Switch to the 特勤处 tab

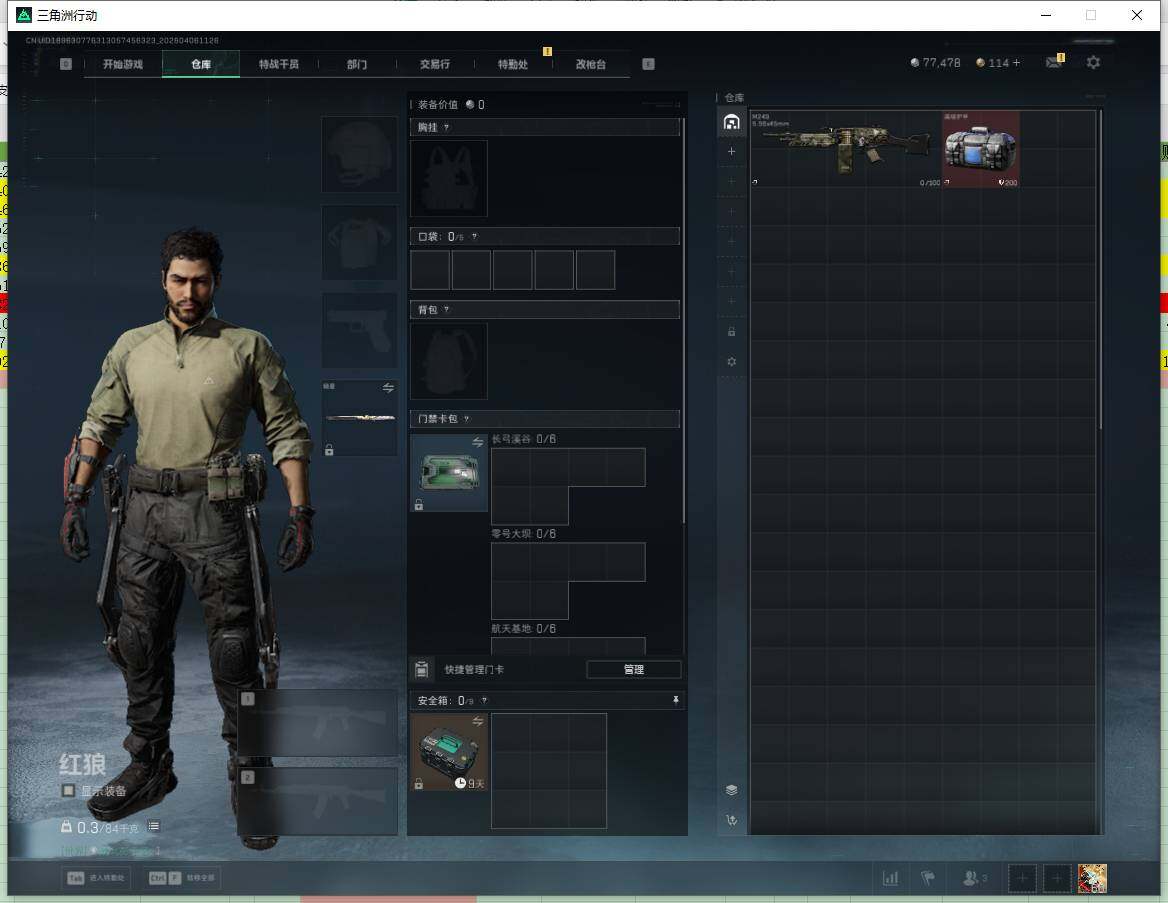point(512,64)
